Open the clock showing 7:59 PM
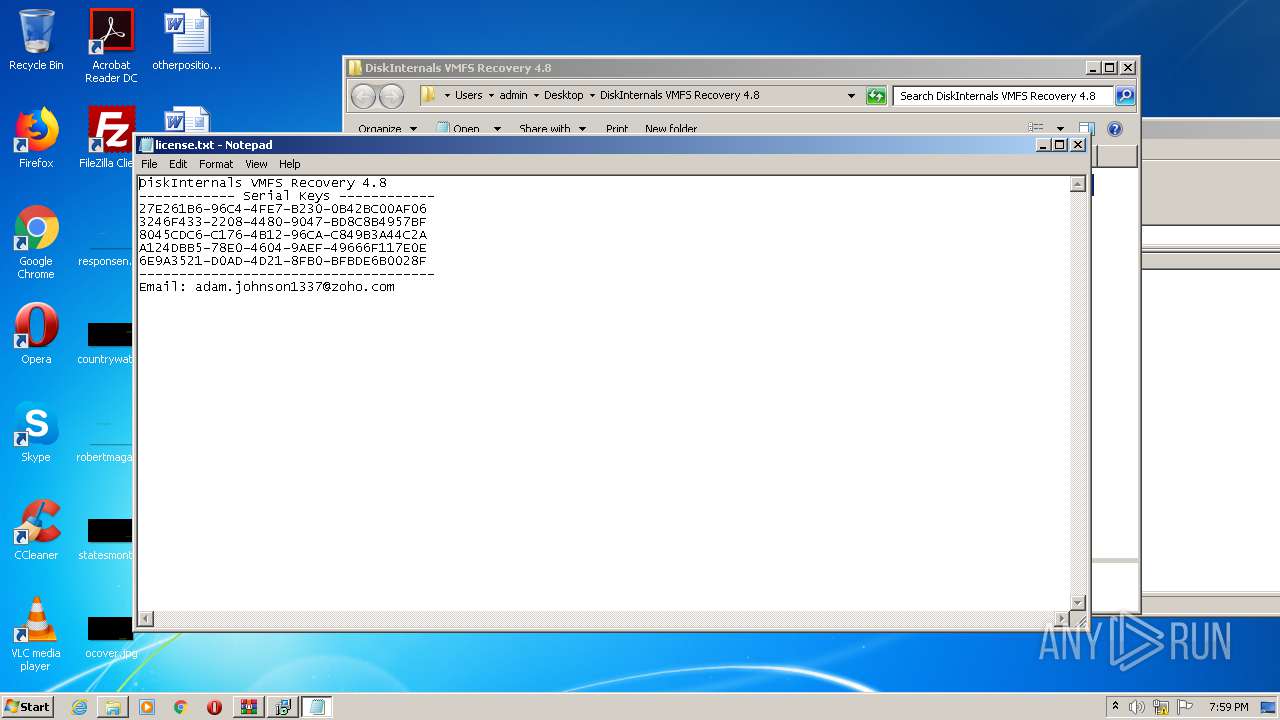Screen dimensions: 1280x720 point(1228,707)
